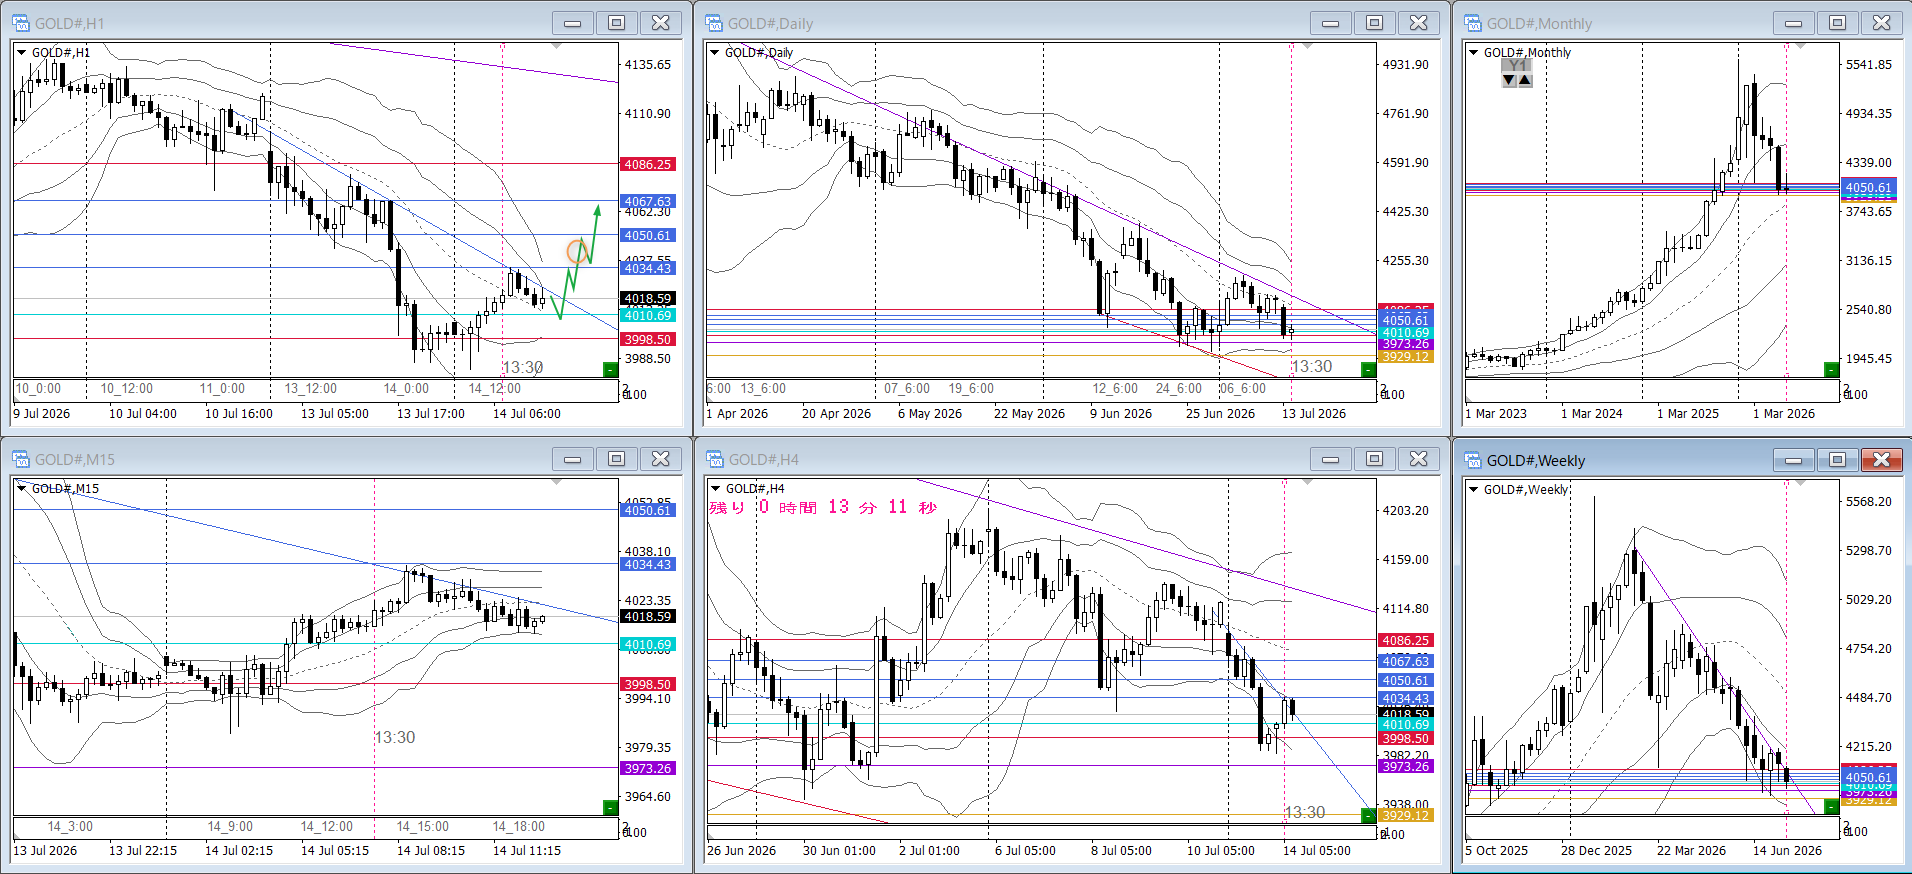
Task: Click the green minus square in the M15 chart
Action: pos(610,807)
